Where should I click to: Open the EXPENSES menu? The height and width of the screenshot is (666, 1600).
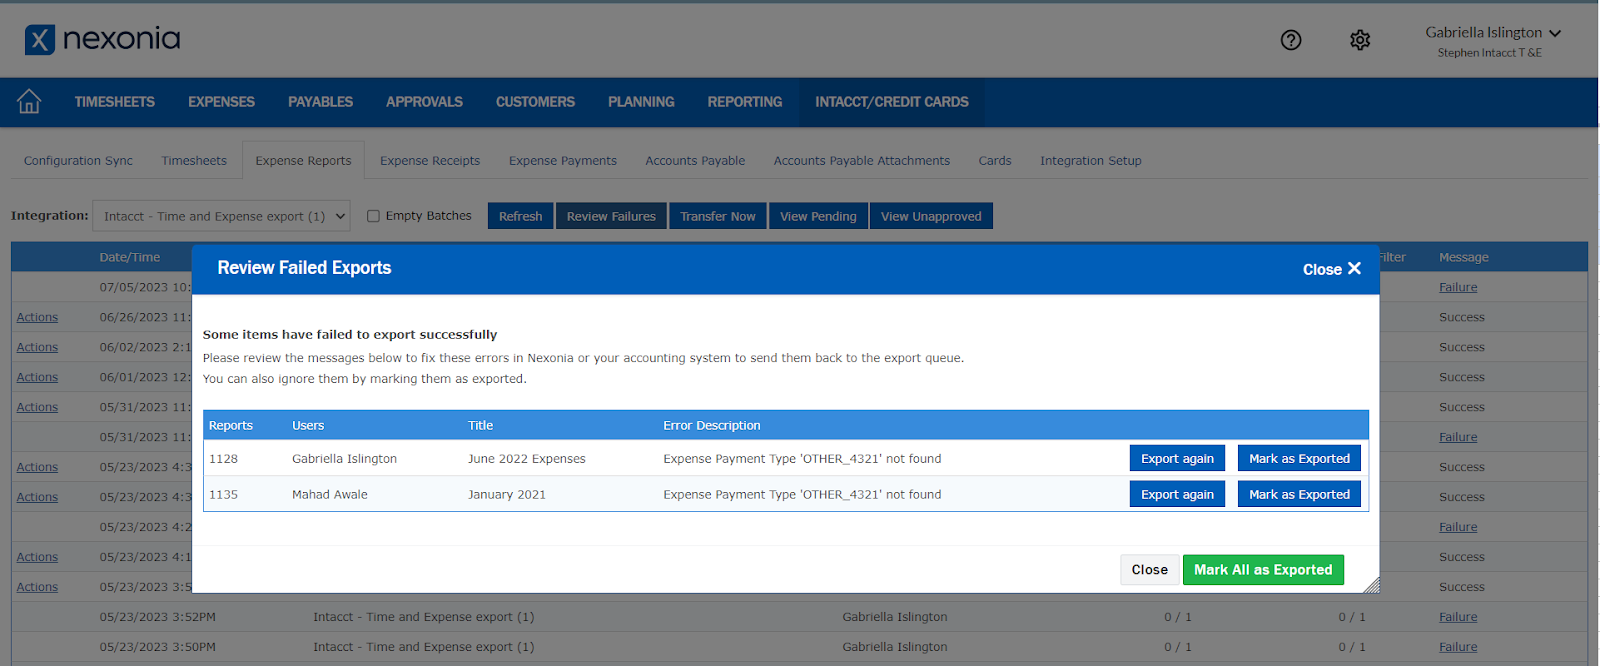(221, 102)
